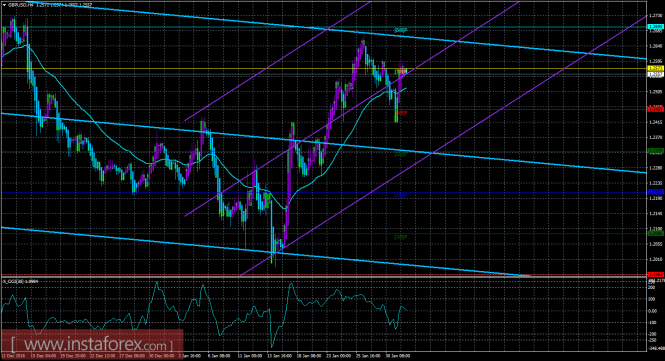Viewport: 665px width, 361px height.
Task: Select the yellow price label on axis
Action: point(656,68)
